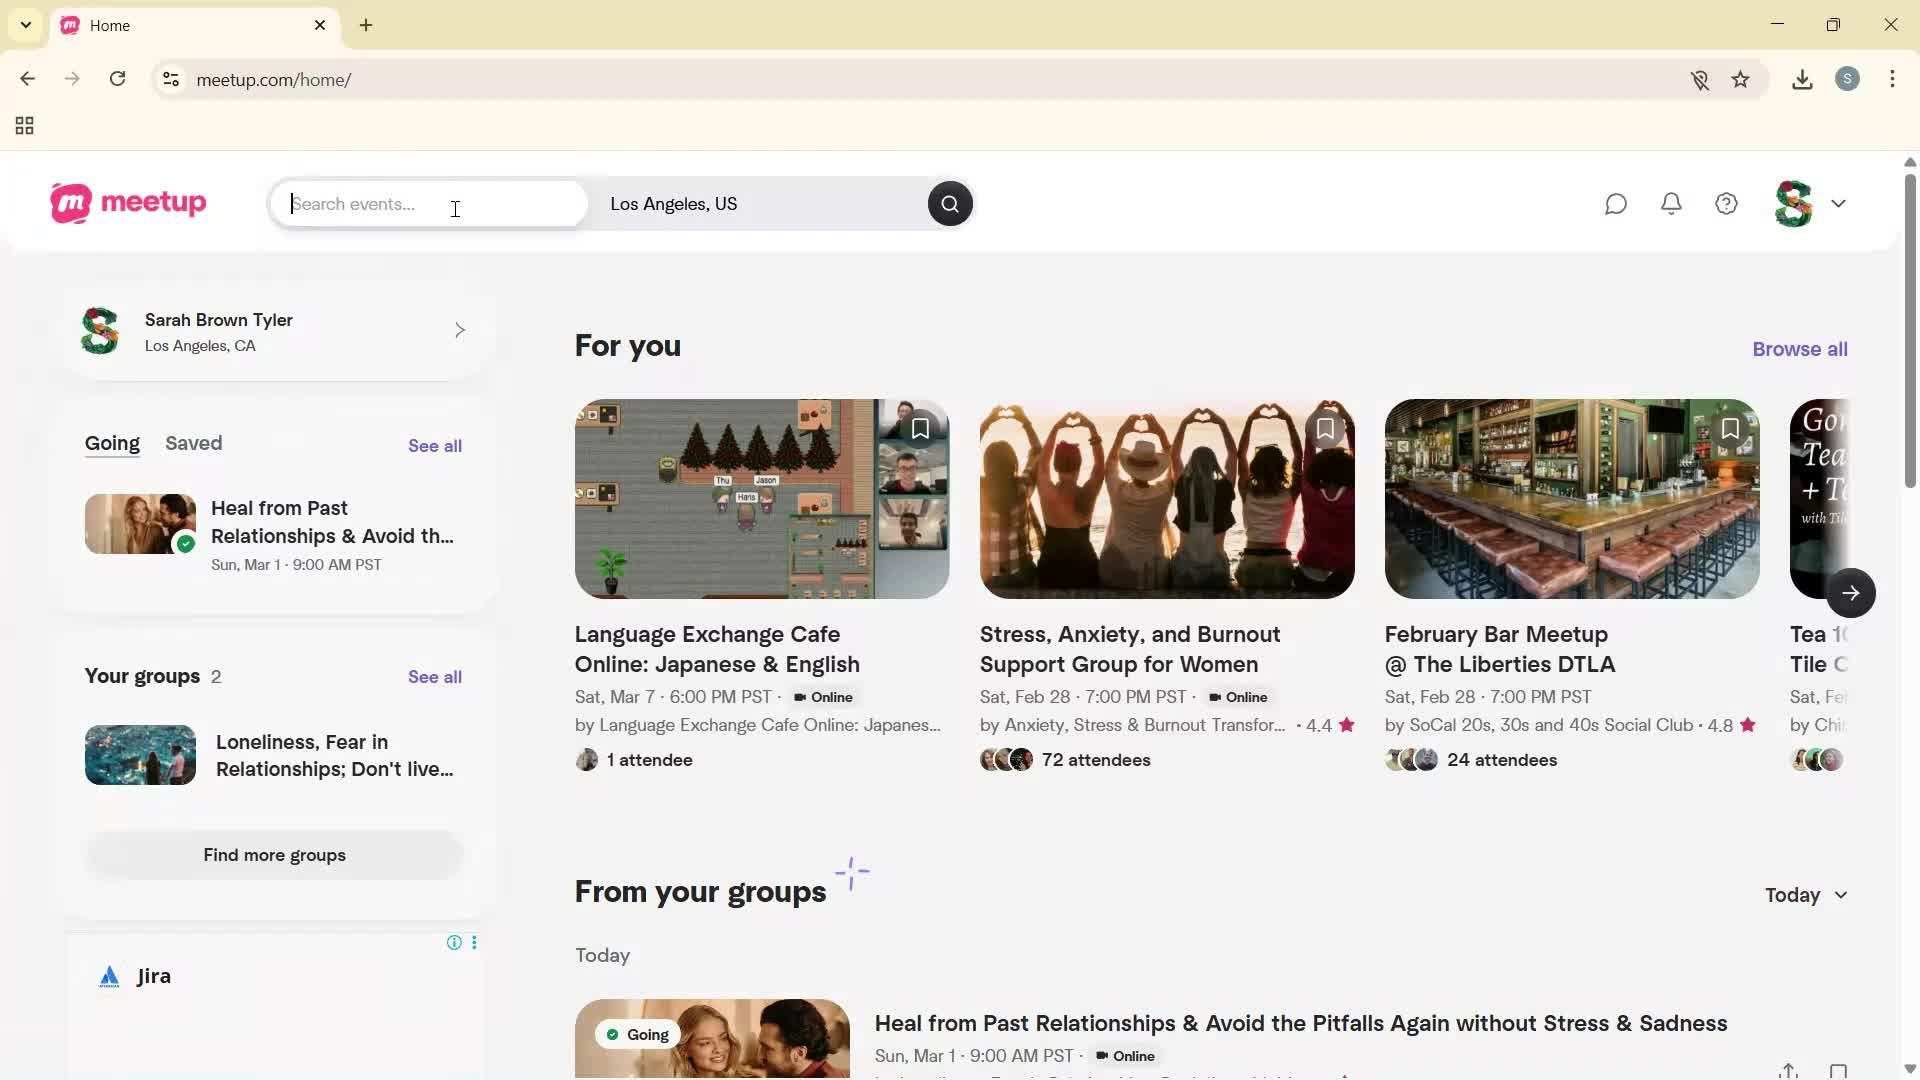Run the search with the magnifier button
The image size is (1920, 1080).
coord(949,203)
